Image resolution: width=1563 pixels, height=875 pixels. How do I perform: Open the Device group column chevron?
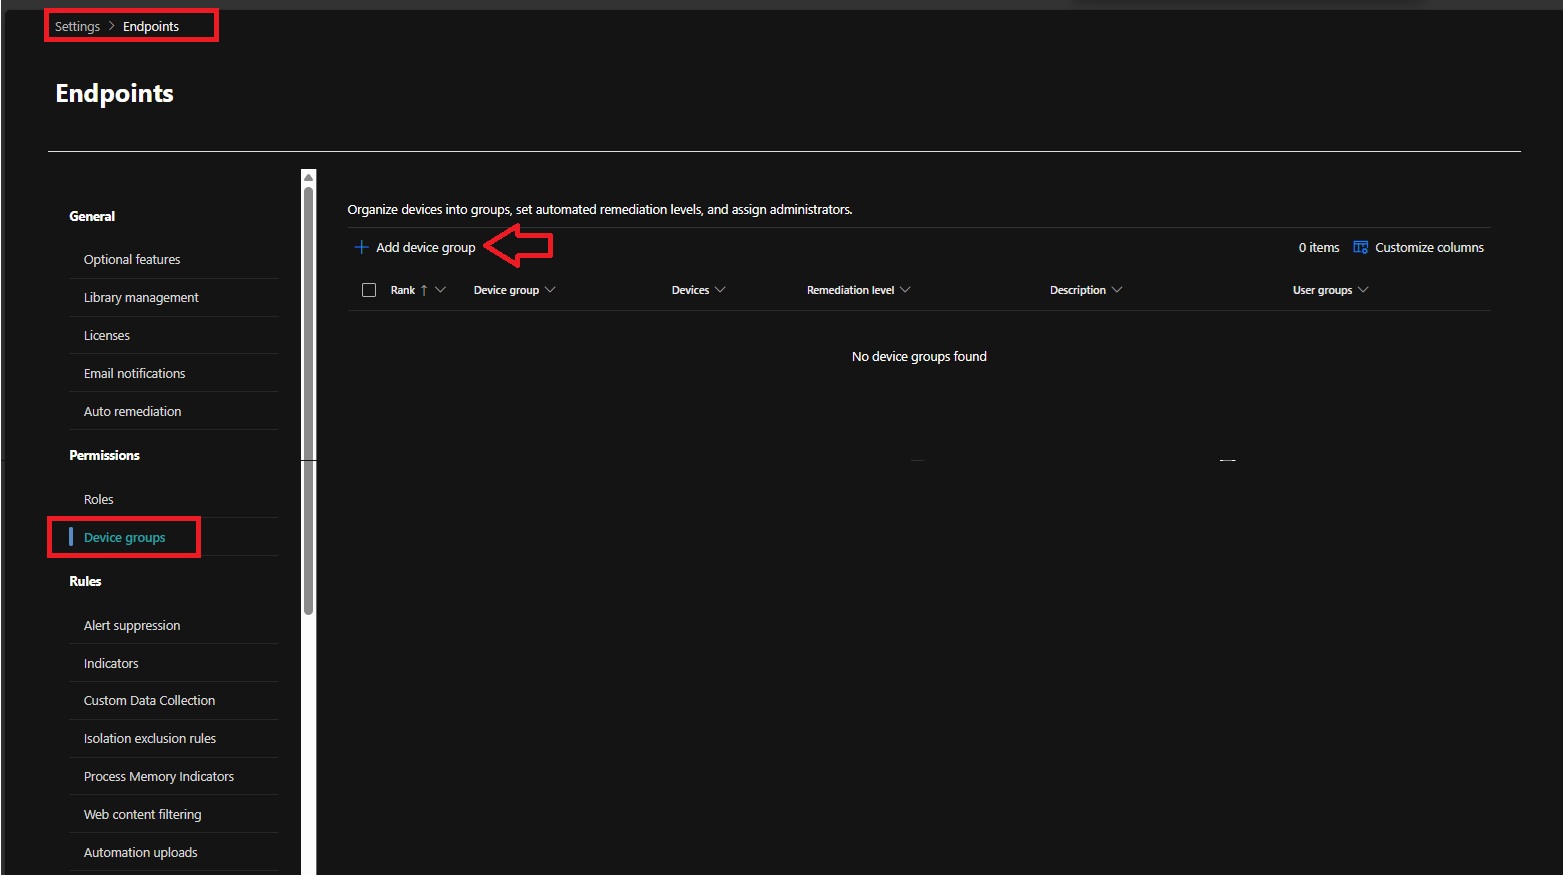pos(550,290)
